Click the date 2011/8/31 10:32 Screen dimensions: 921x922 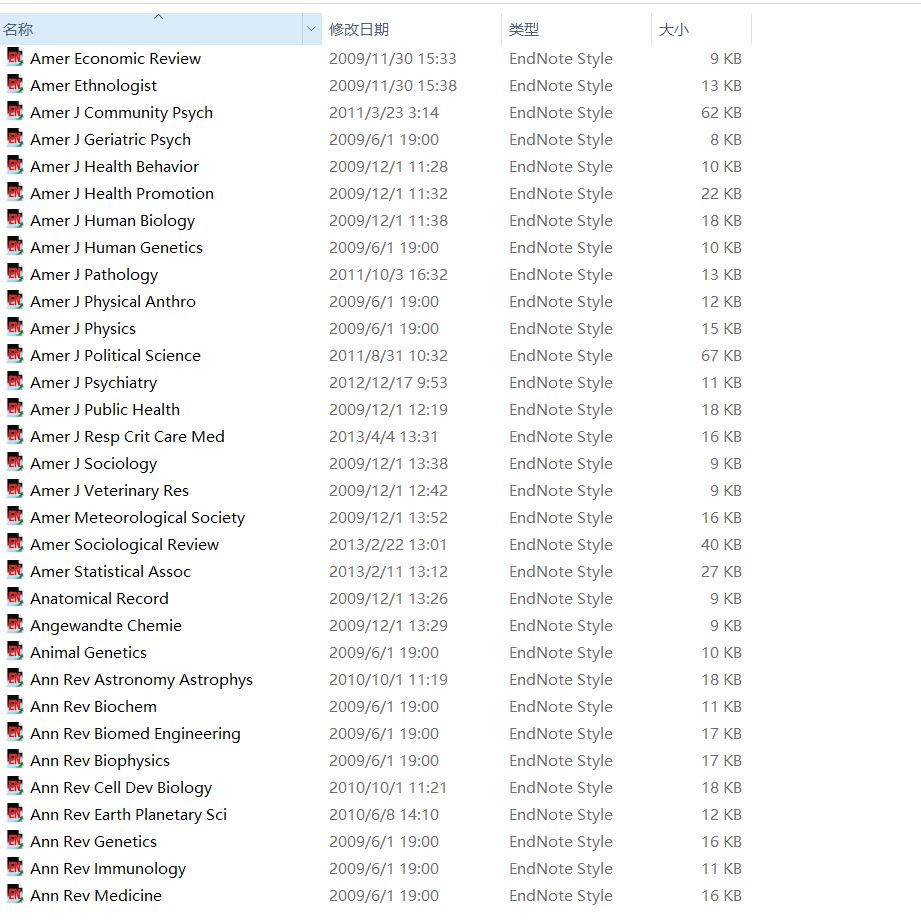(388, 355)
